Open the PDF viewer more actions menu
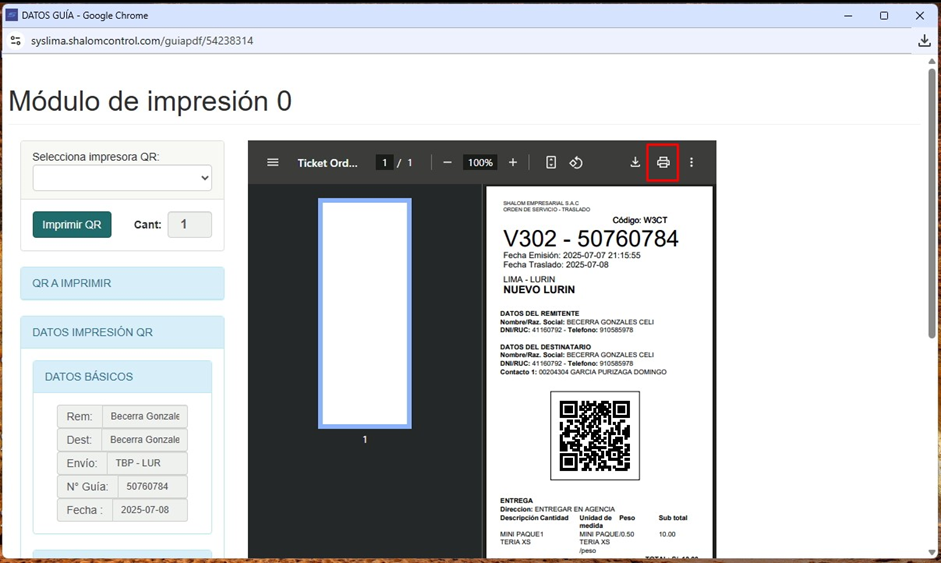941x563 pixels. (x=691, y=163)
